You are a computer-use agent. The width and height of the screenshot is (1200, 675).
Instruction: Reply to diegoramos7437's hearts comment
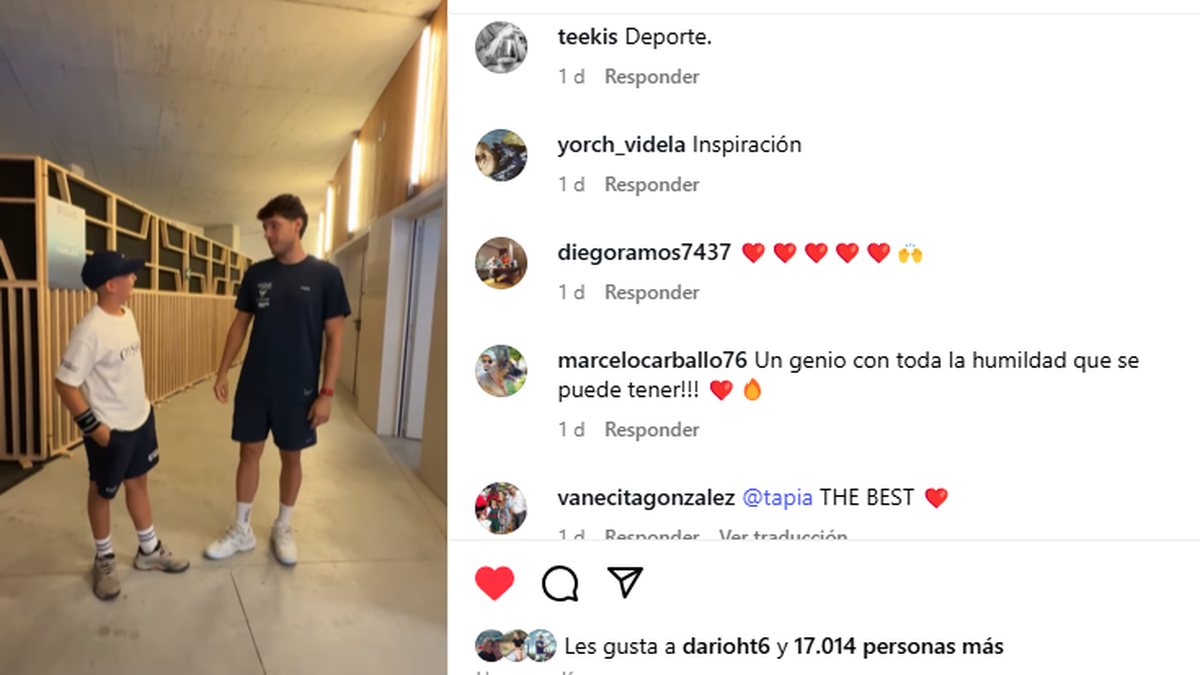pyautogui.click(x=652, y=293)
